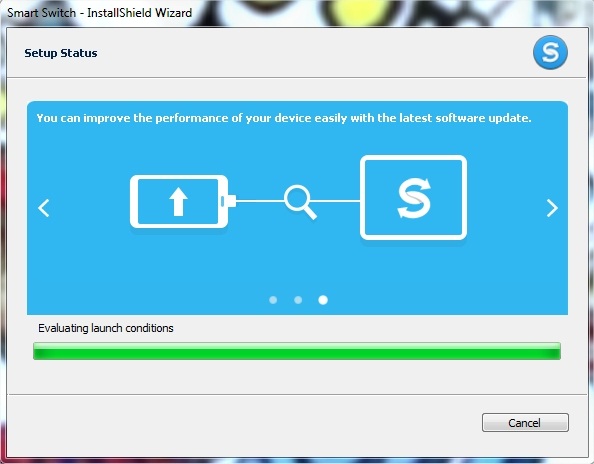Click the blue slideshow banner background
Screen dimensions: 594x464
[x=297, y=265]
